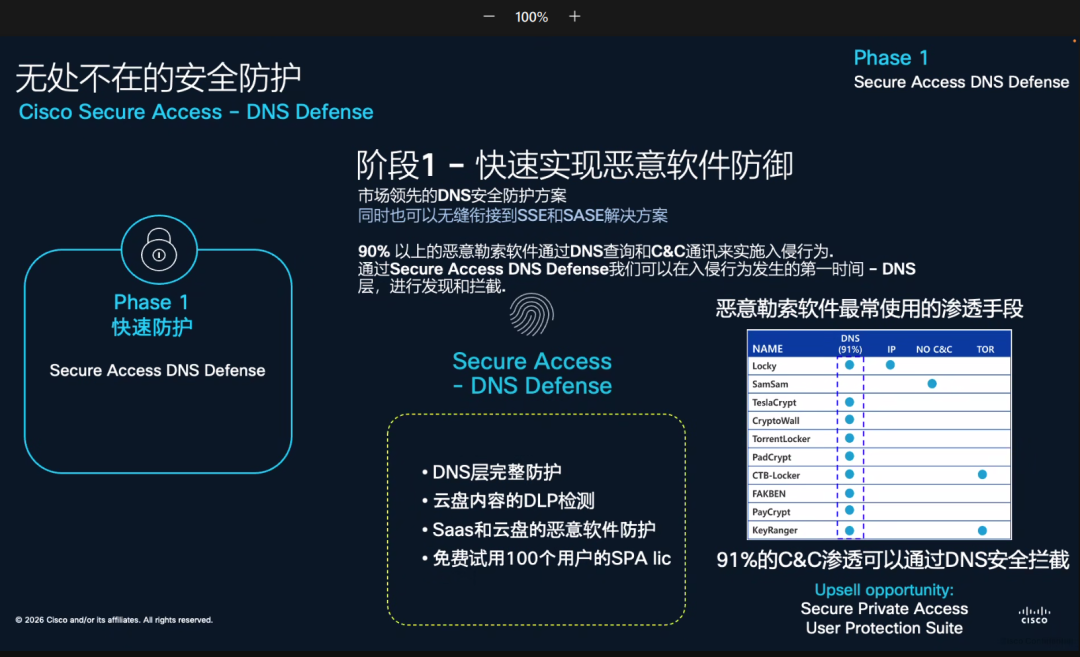Click the PadCrypt DNS column dot
1080x657 pixels.
point(849,456)
